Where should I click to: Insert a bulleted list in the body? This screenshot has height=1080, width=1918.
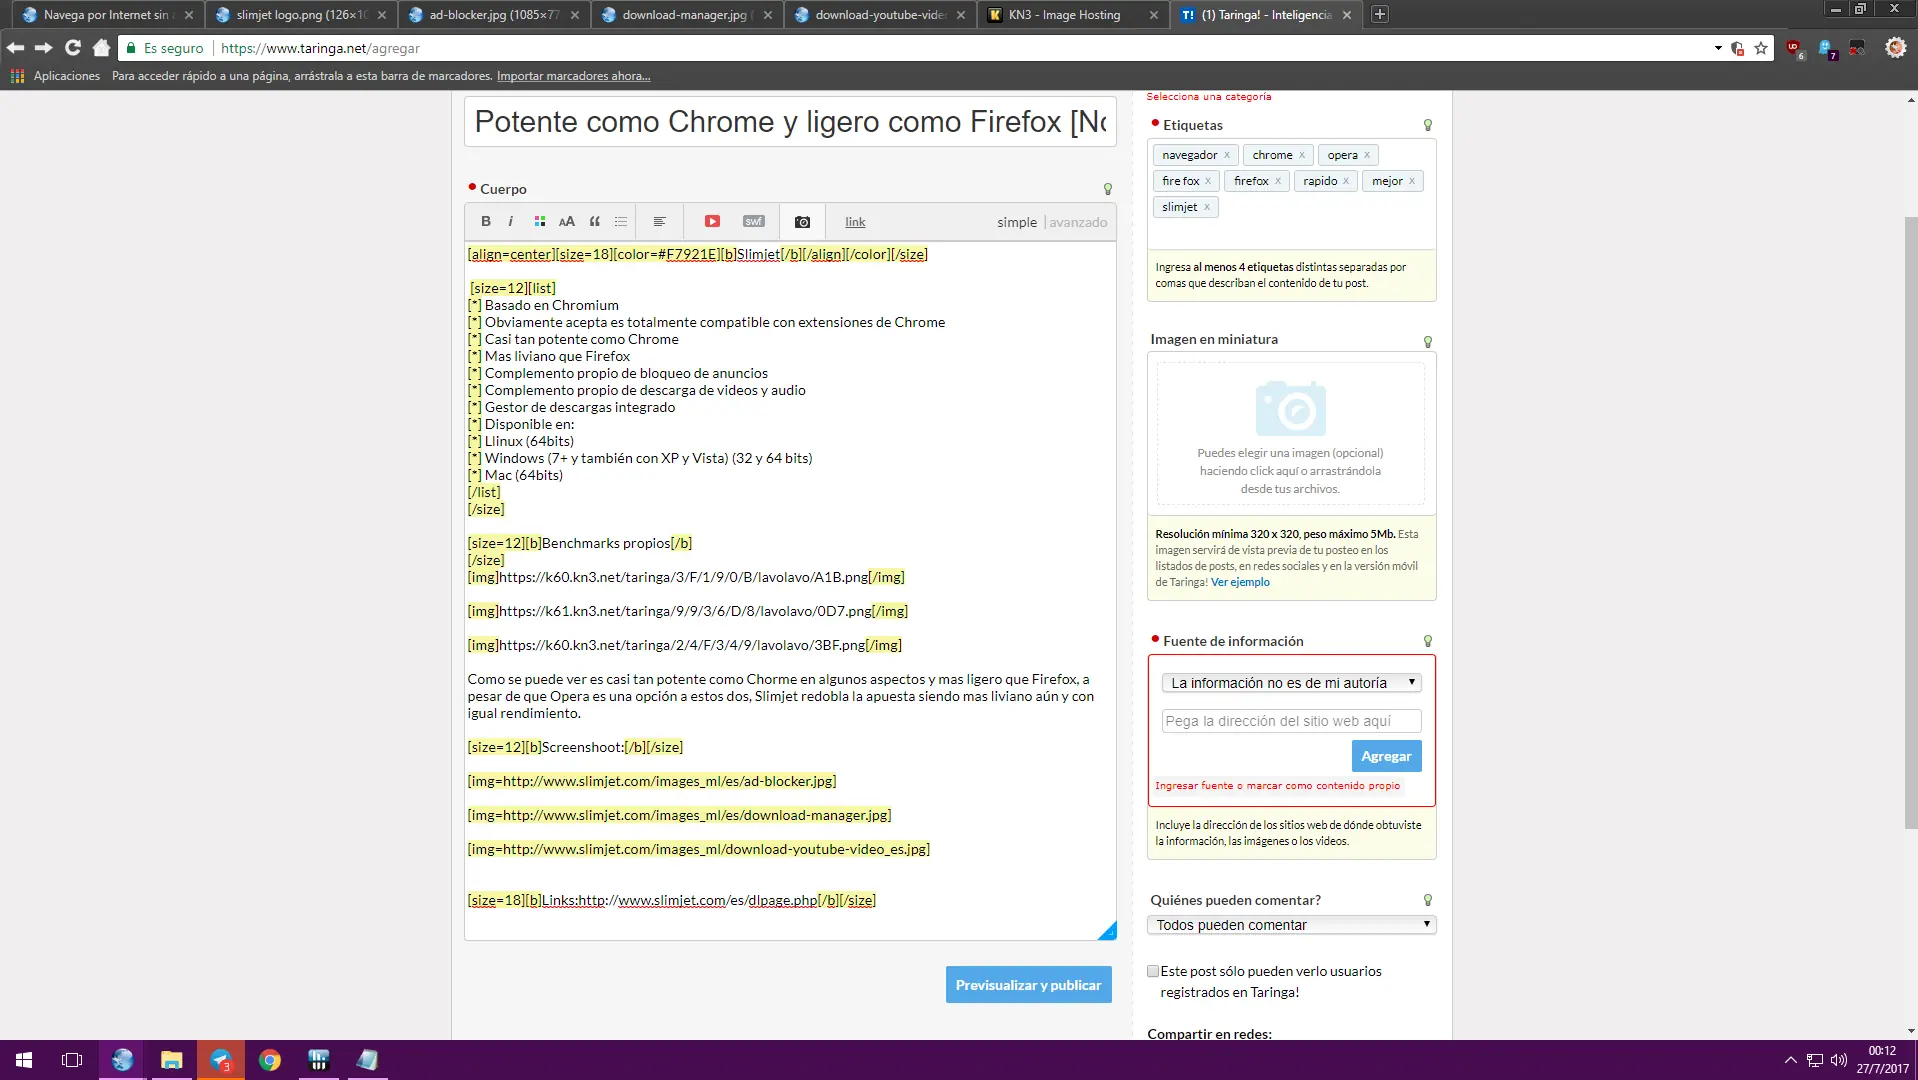click(621, 221)
